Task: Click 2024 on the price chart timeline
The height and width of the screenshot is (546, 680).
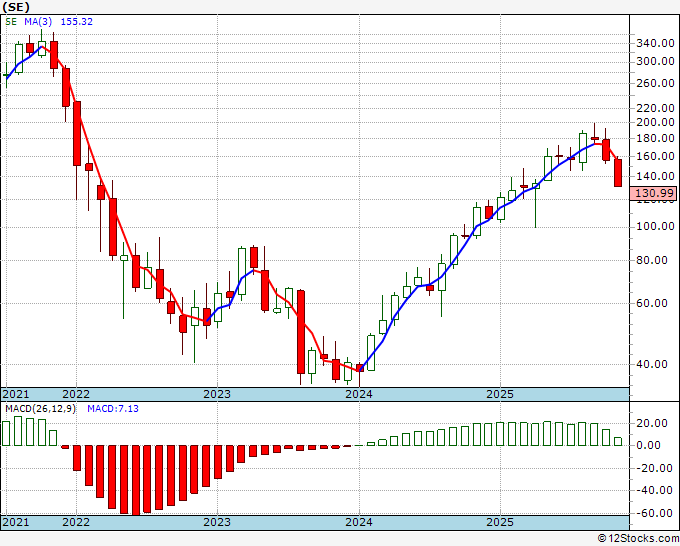Action: [x=359, y=394]
